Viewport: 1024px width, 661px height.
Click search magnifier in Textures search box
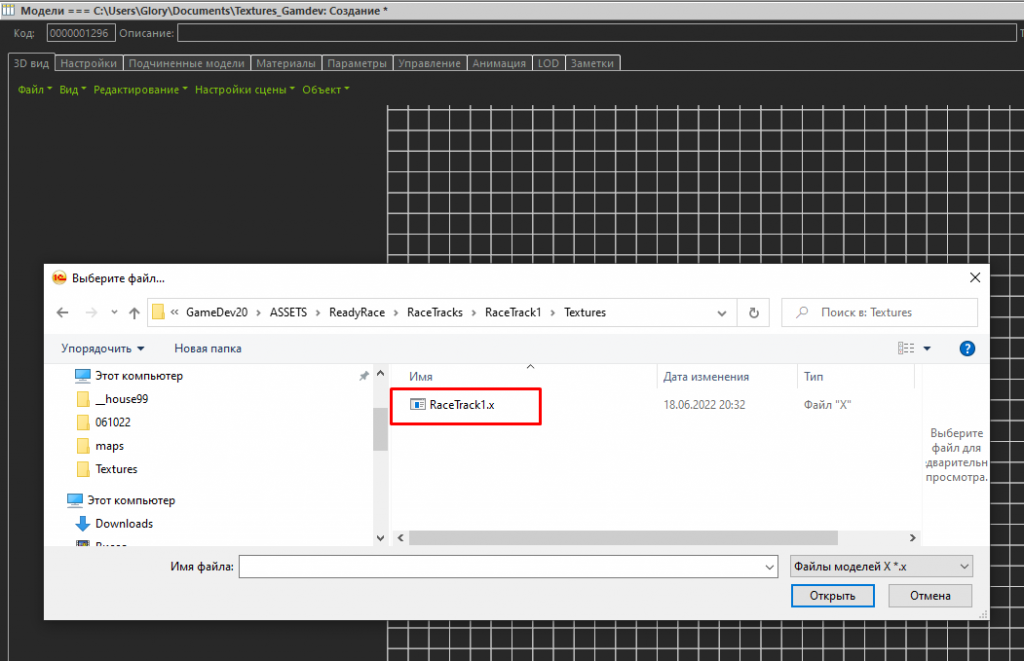pos(802,312)
